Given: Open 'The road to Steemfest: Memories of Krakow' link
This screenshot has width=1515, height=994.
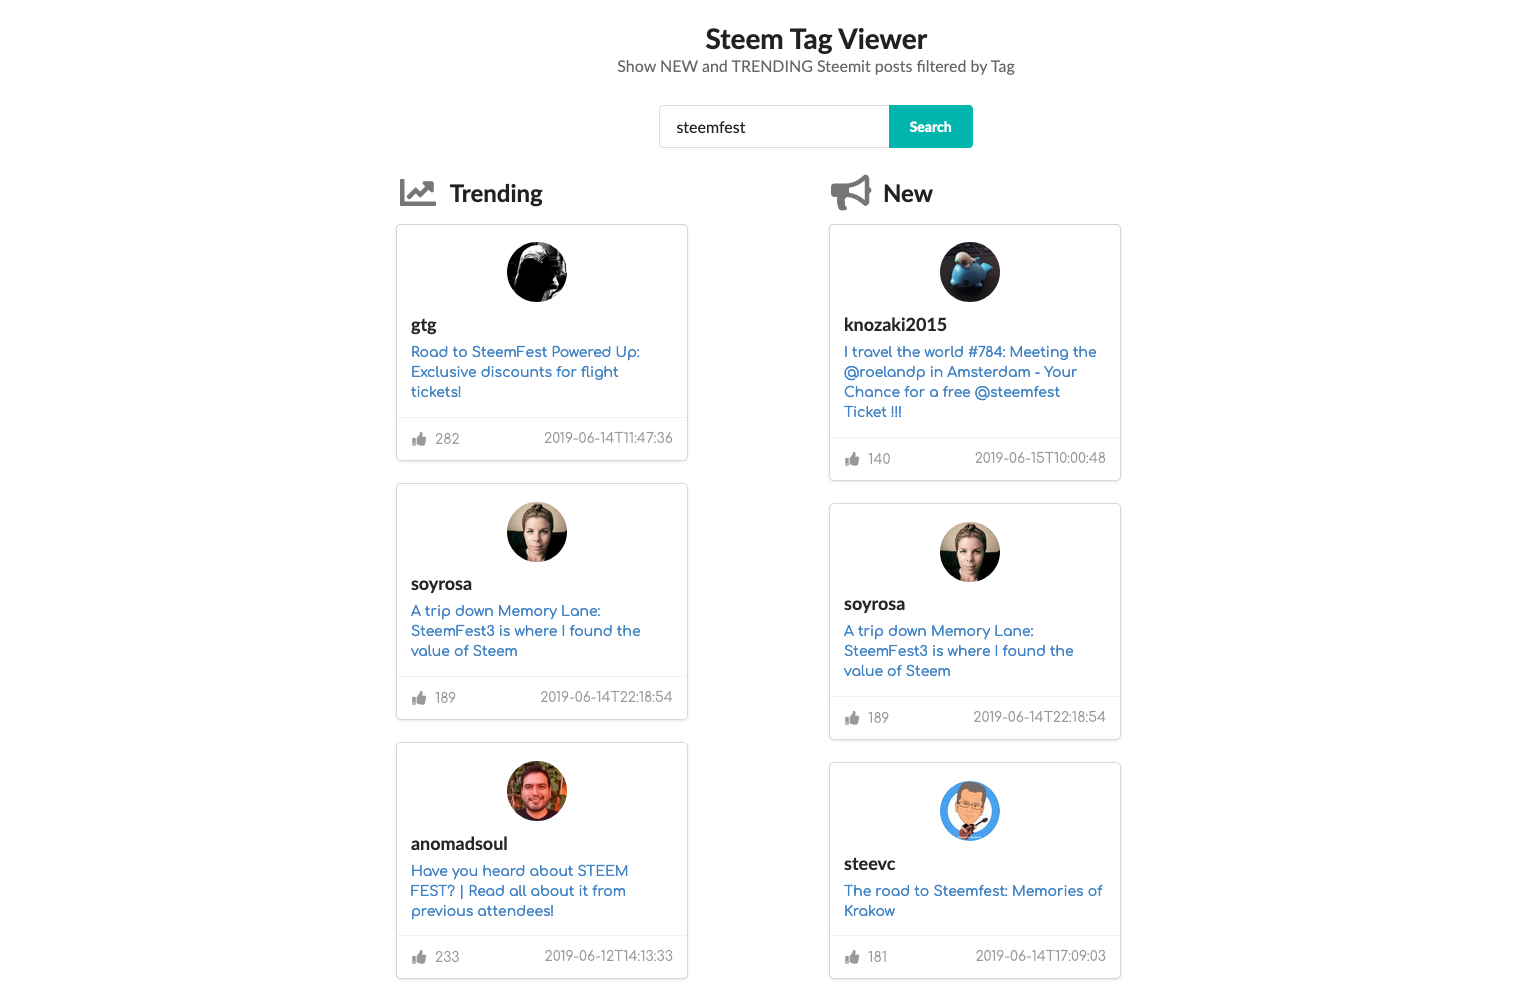Looking at the screenshot, I should click(973, 901).
